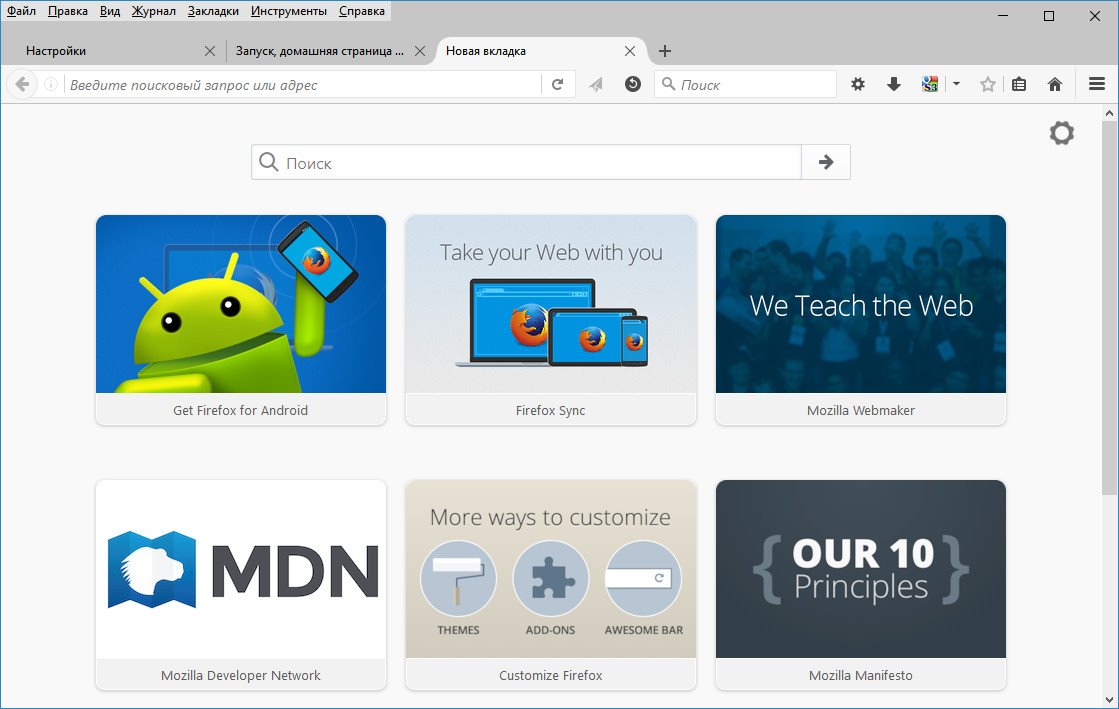The height and width of the screenshot is (709, 1119).
Task: Click the Customize Firefox caption
Action: pyautogui.click(x=550, y=675)
